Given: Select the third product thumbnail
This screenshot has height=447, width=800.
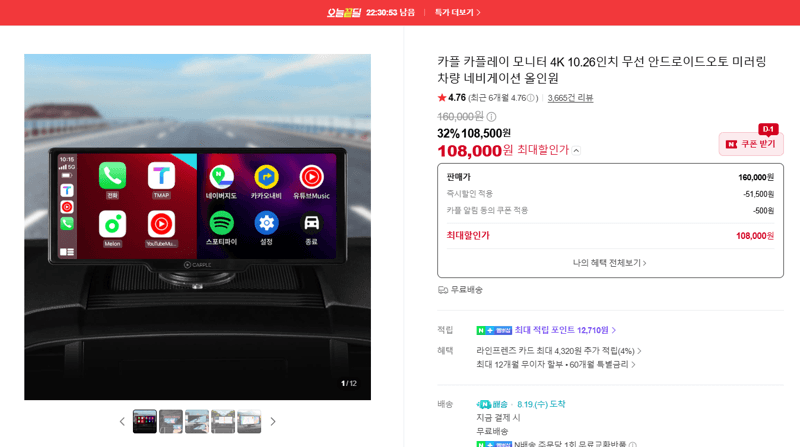Looking at the screenshot, I should (197, 421).
